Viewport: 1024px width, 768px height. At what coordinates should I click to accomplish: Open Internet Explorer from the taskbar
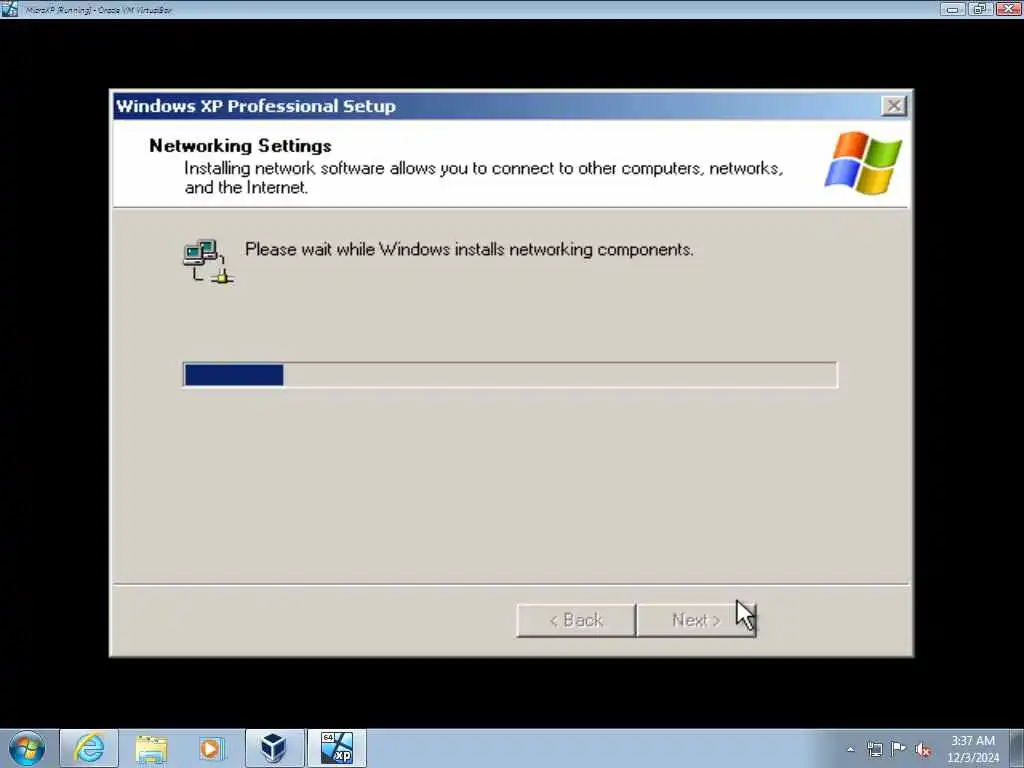point(89,748)
